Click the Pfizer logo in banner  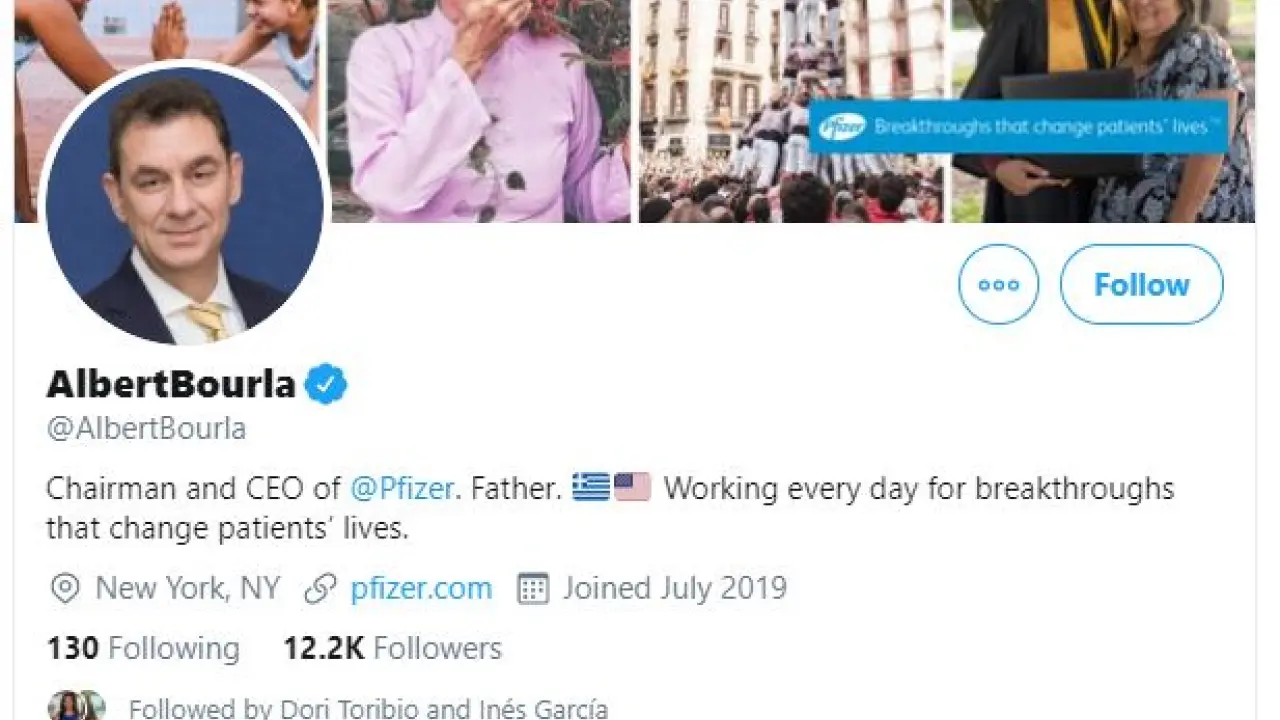(x=841, y=127)
